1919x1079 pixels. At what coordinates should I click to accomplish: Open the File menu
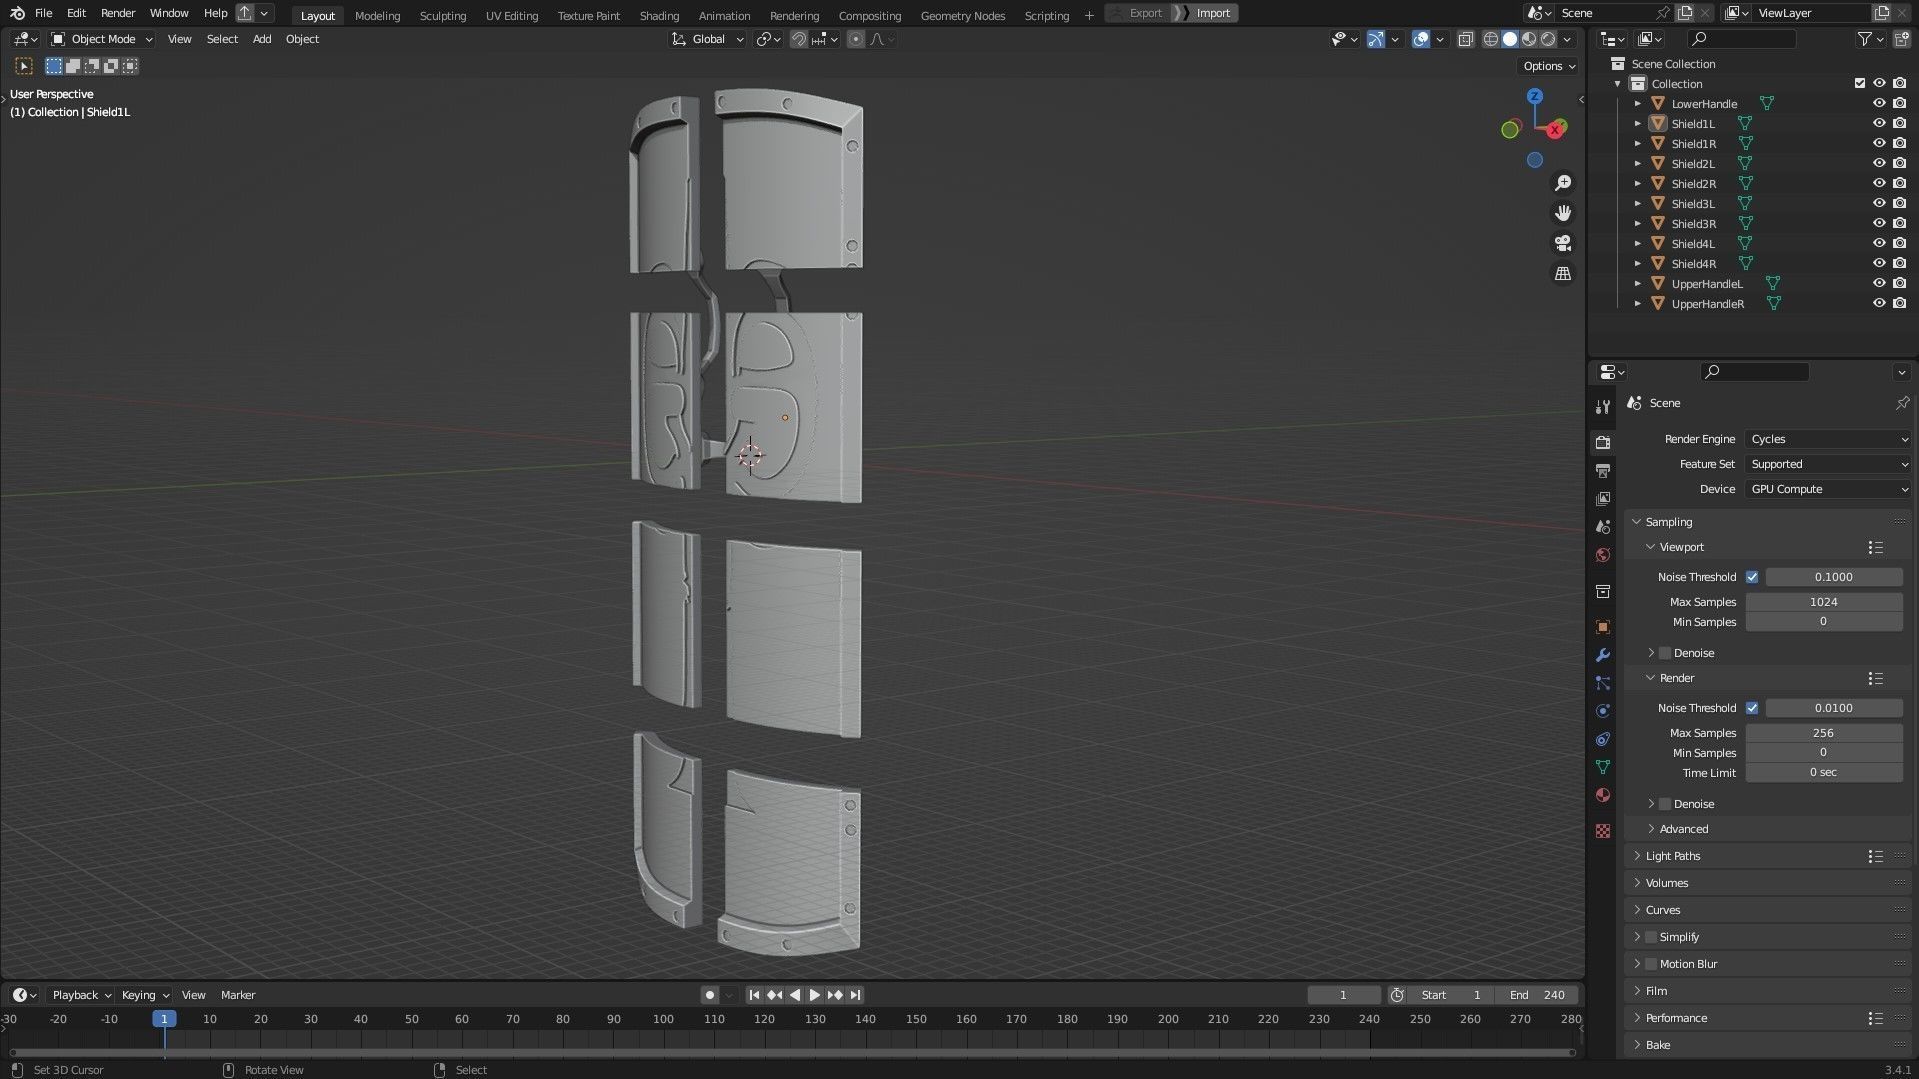(43, 13)
